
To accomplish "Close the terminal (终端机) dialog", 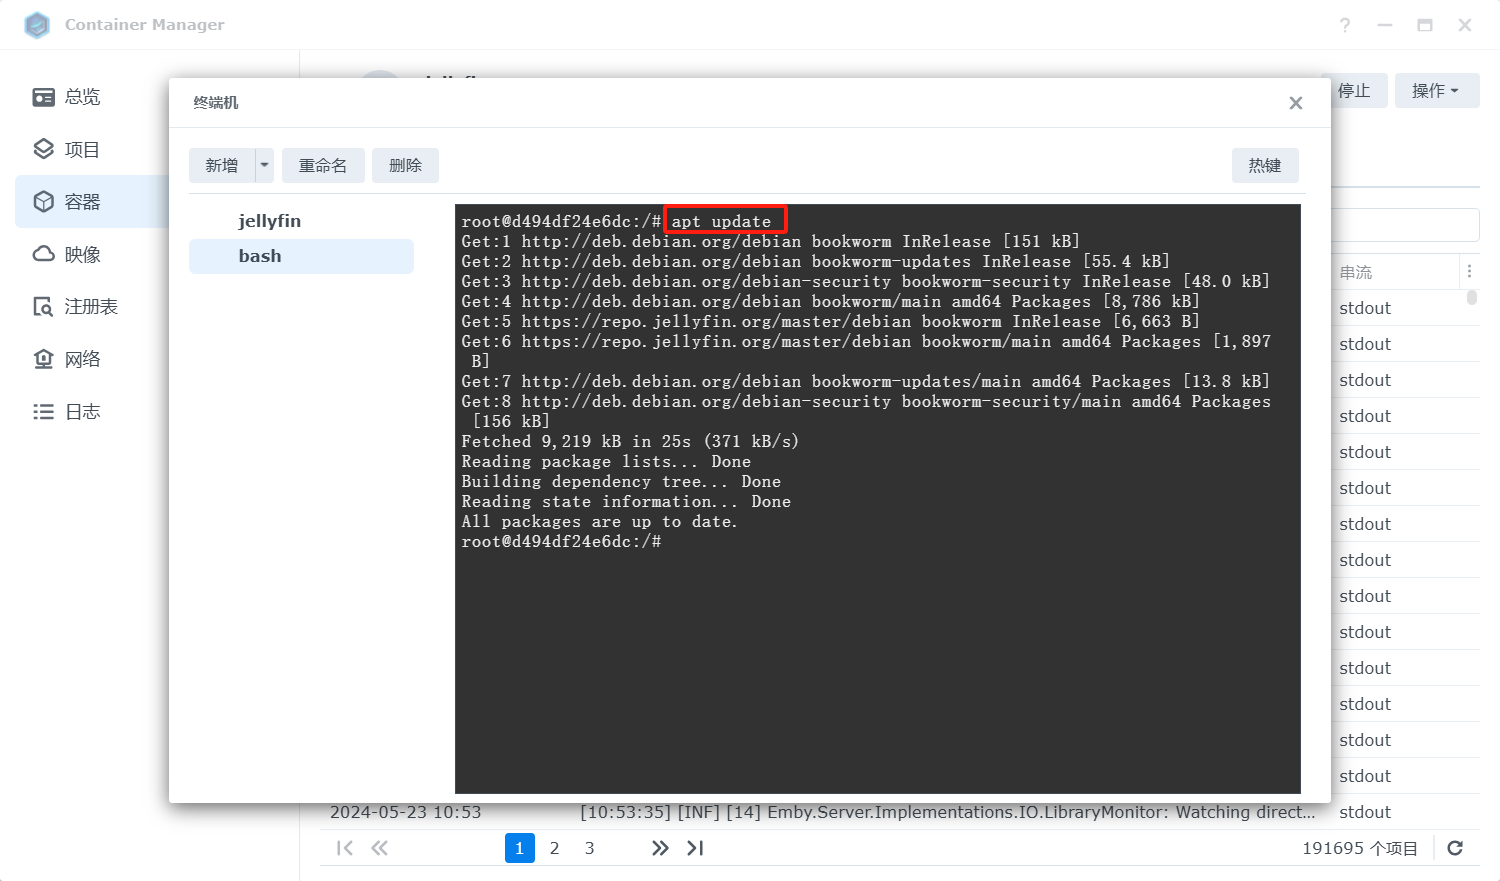I will [1295, 103].
